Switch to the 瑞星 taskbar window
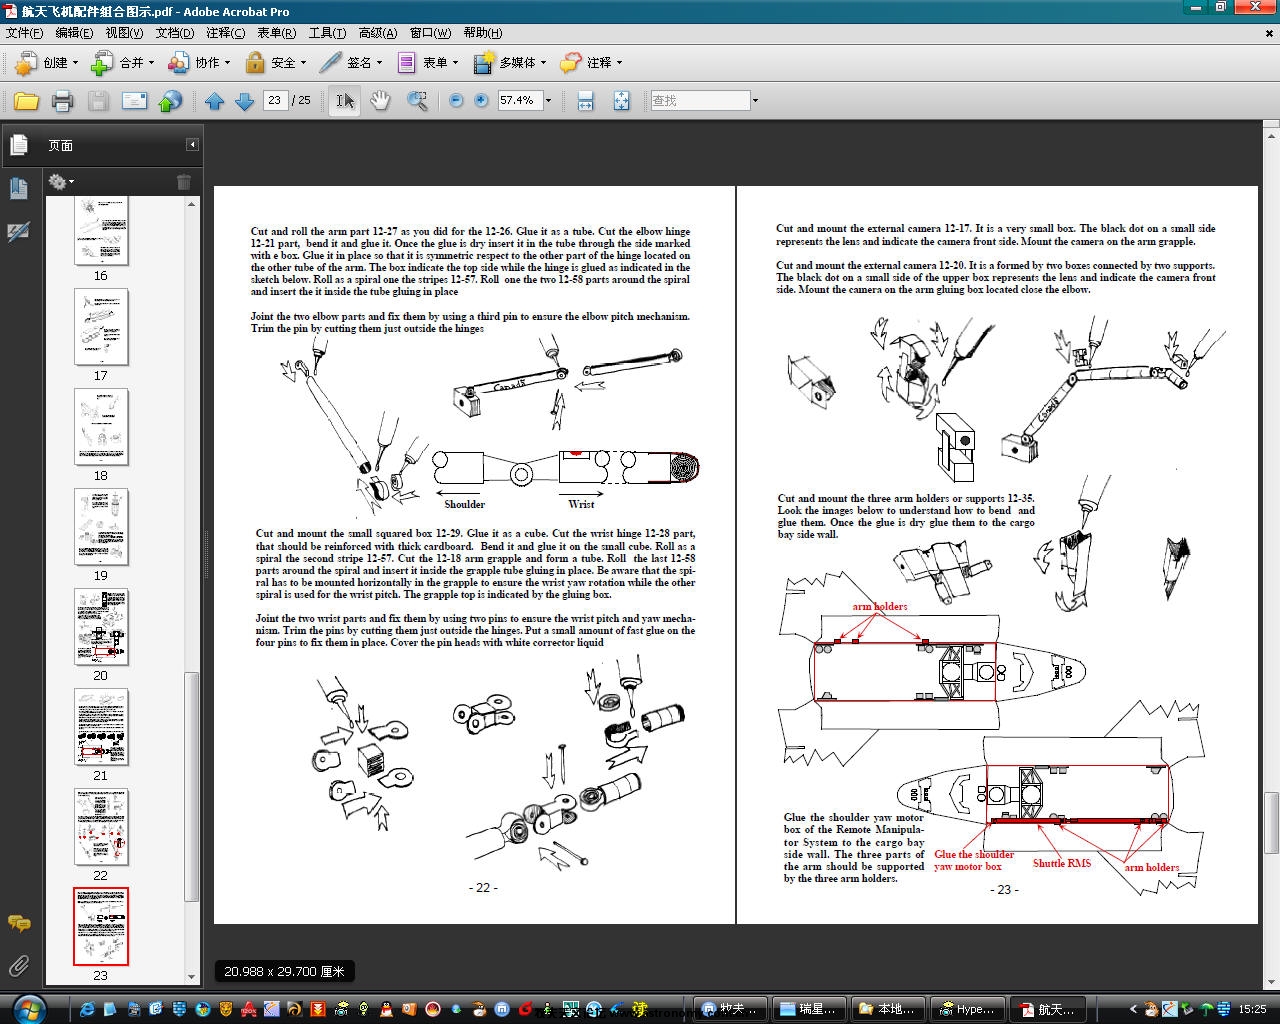The image size is (1280, 1024). 810,1009
